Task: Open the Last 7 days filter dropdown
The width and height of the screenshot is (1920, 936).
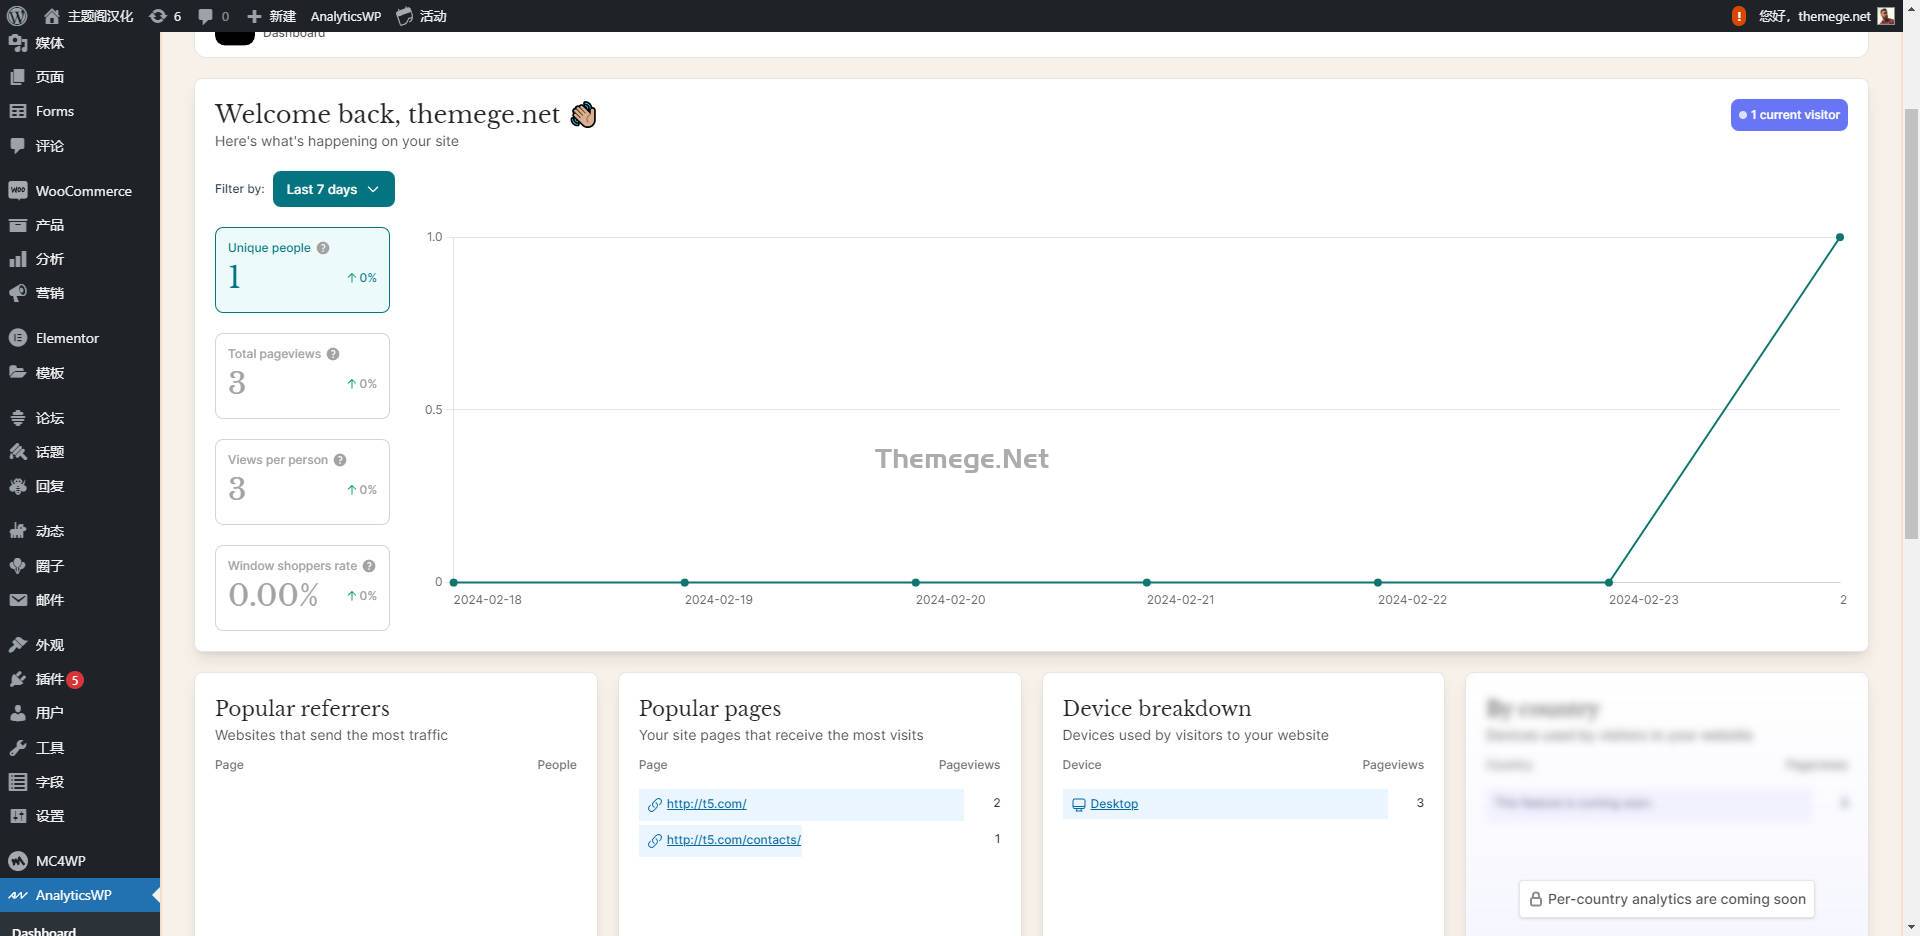Action: point(333,189)
